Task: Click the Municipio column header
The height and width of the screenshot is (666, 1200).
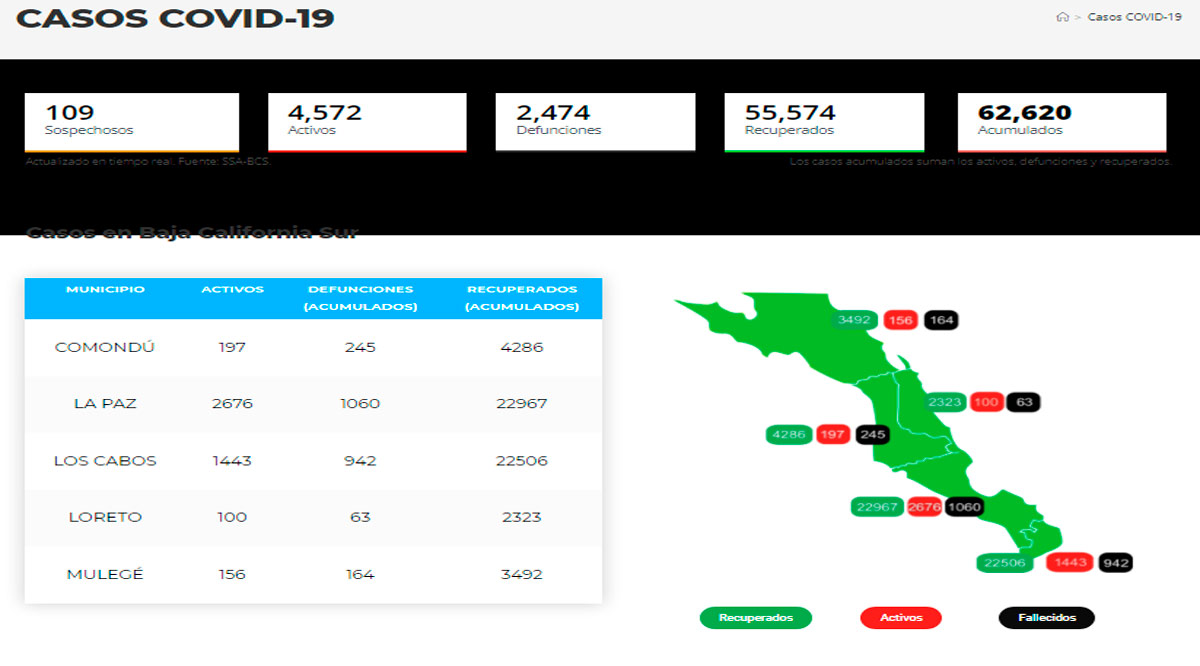Action: pos(105,290)
